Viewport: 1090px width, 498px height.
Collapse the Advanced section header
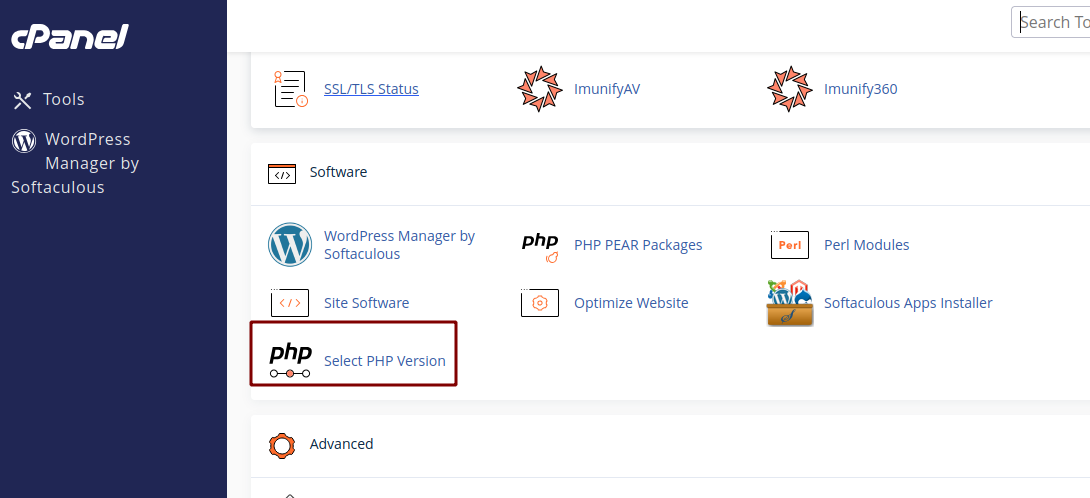pyautogui.click(x=670, y=445)
